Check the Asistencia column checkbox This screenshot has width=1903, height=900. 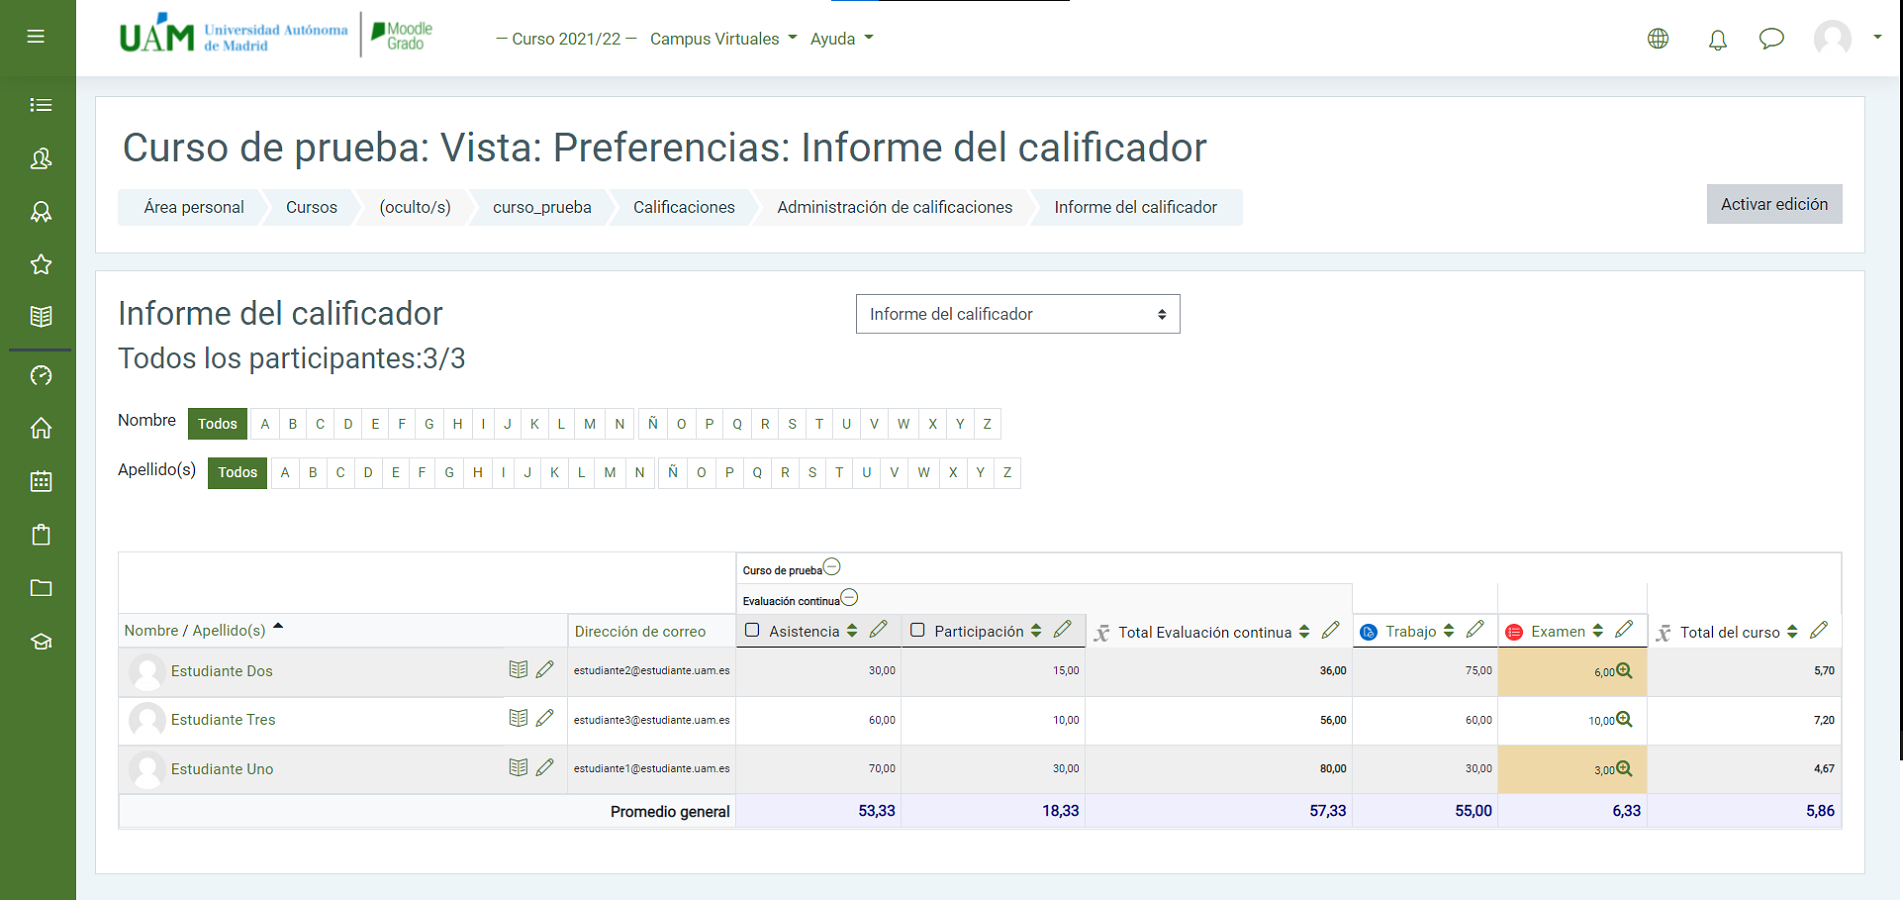[x=753, y=630]
